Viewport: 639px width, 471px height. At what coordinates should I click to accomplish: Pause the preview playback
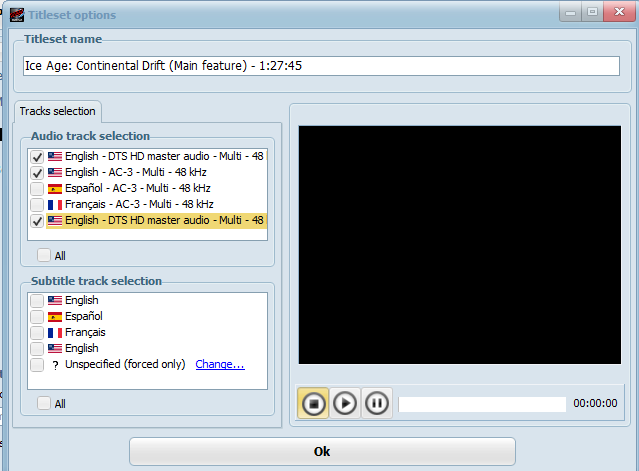tap(377, 403)
